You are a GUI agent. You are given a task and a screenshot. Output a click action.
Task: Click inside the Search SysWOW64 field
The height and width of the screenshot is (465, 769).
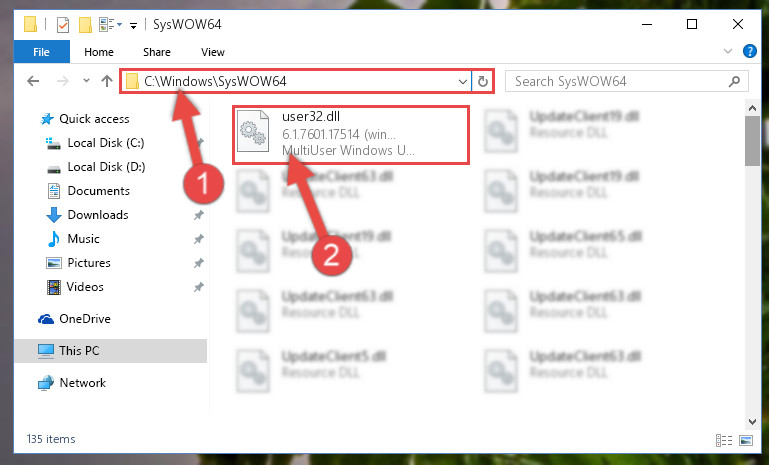tap(618, 81)
